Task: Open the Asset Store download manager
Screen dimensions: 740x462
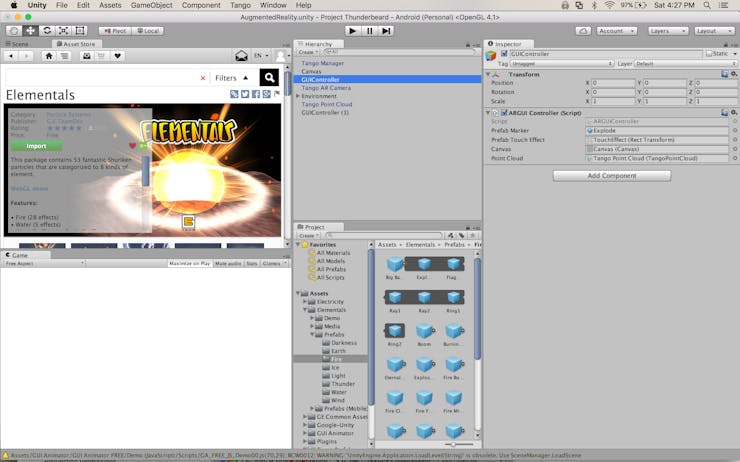Action: pyautogui.click(x=86, y=56)
